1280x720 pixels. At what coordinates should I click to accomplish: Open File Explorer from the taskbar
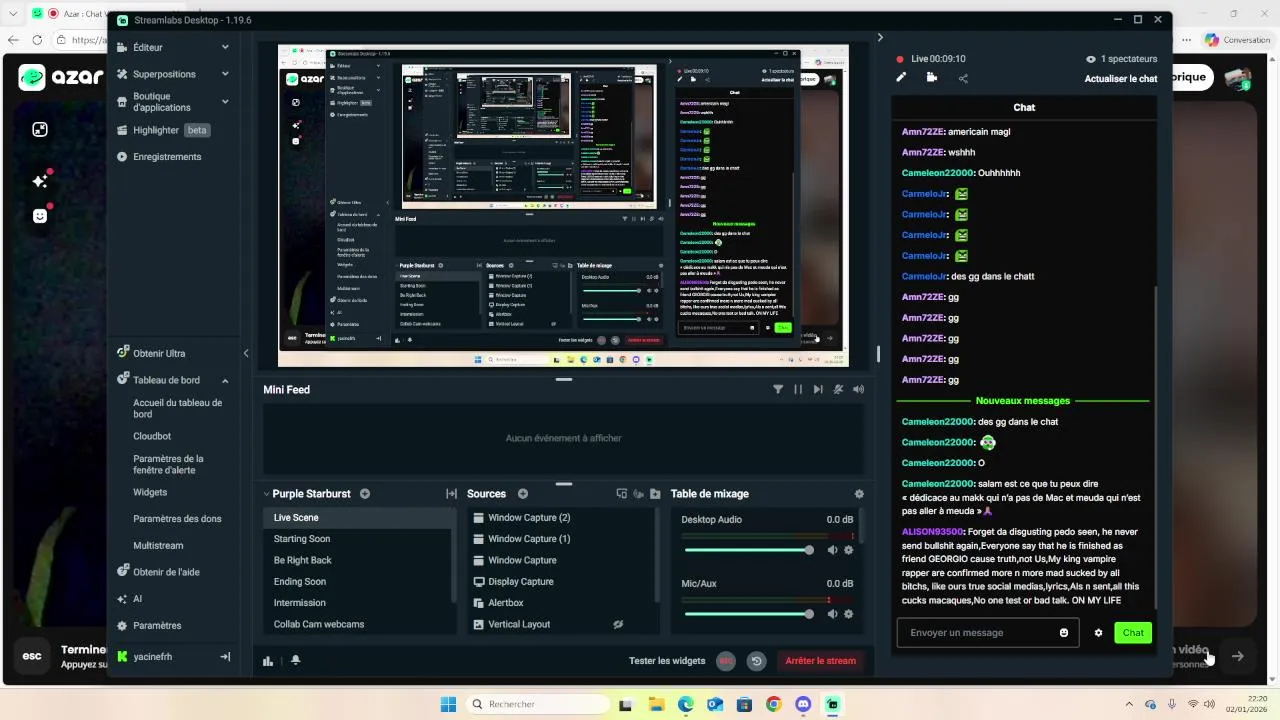[656, 704]
